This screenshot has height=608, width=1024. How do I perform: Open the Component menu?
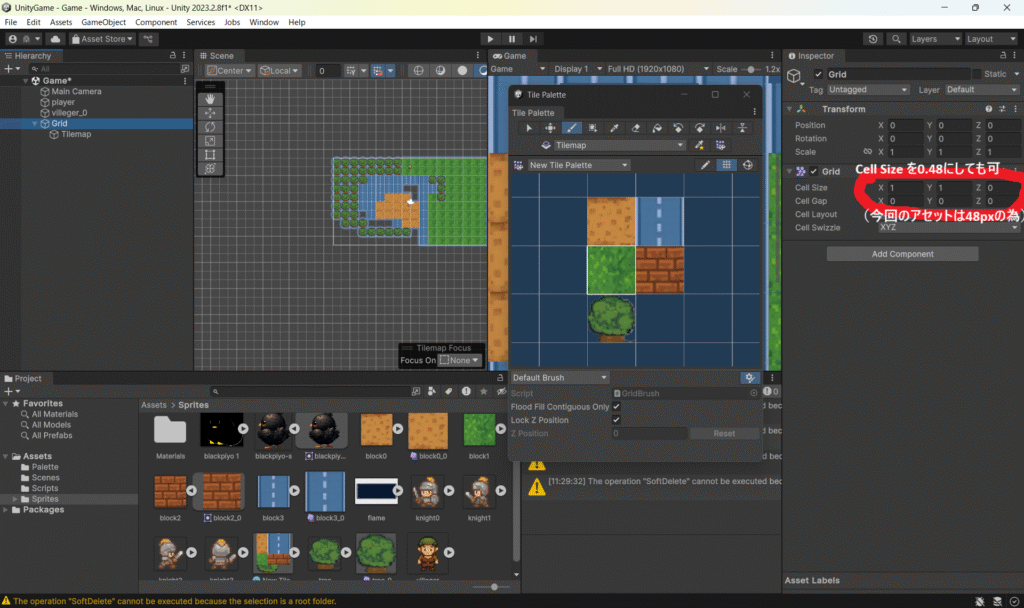155,22
